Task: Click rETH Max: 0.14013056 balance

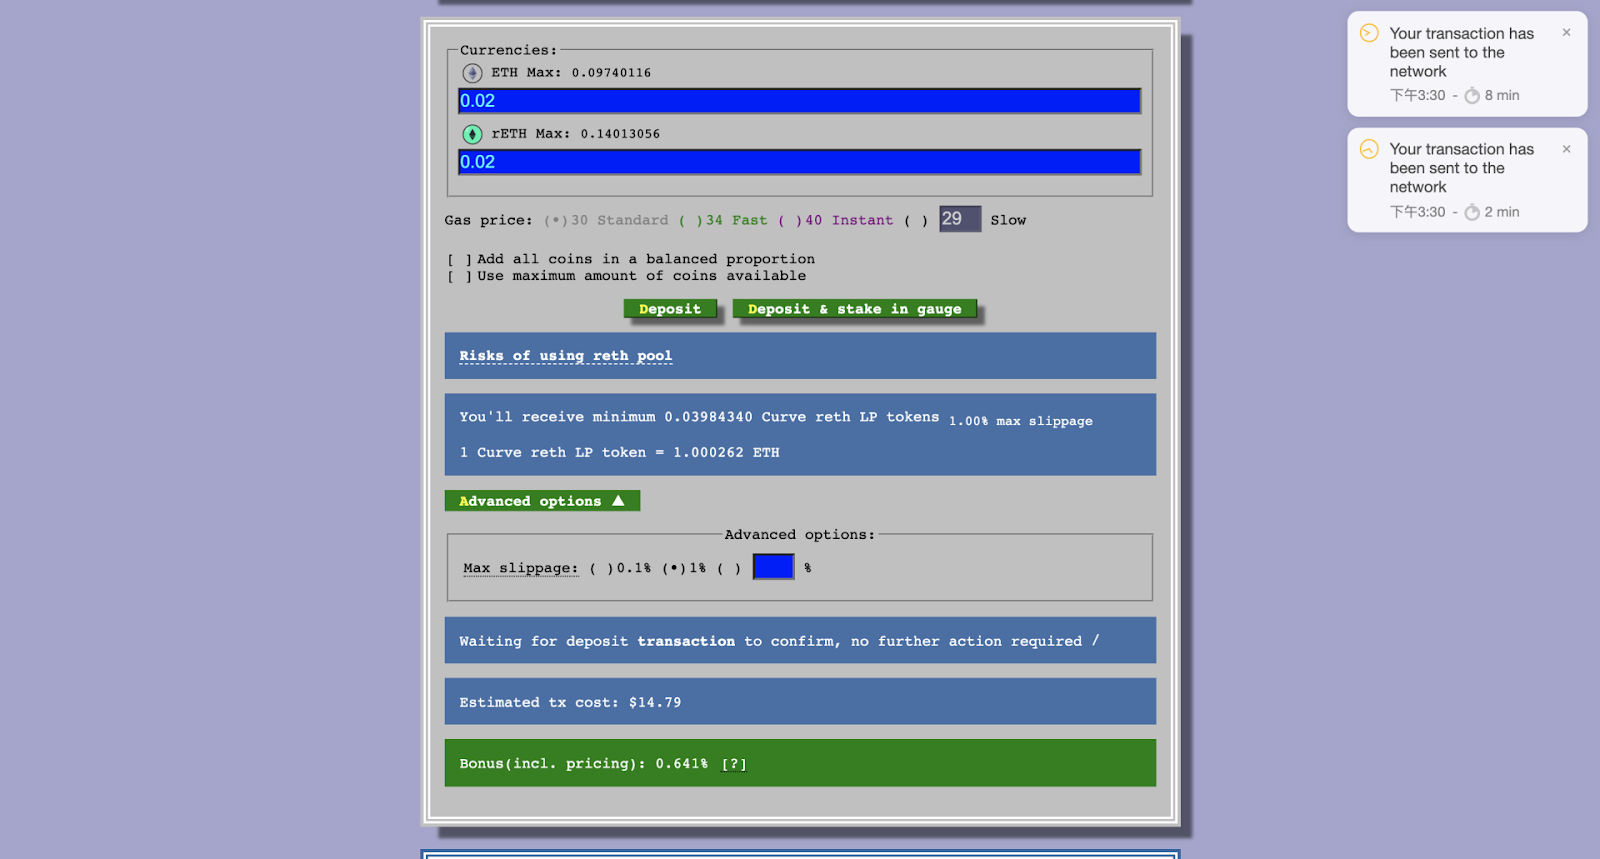Action: [x=575, y=134]
